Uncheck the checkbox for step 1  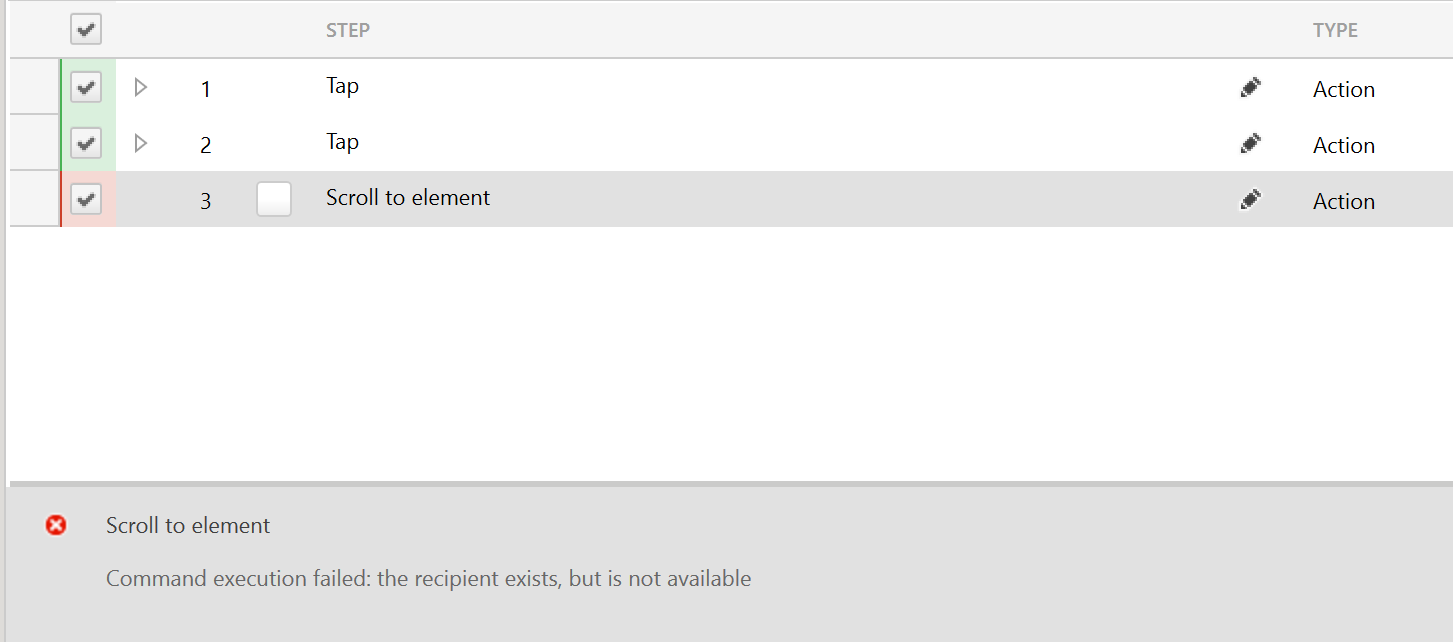pos(86,88)
